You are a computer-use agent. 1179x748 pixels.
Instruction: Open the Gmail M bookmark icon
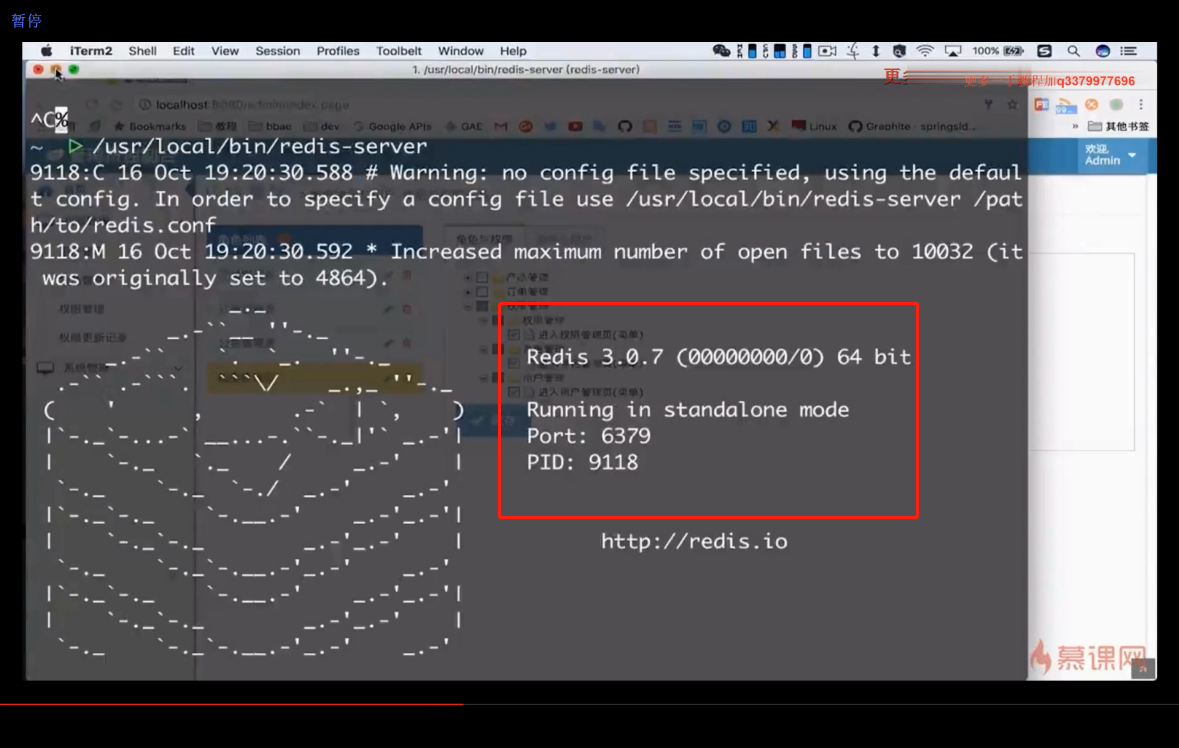pyautogui.click(x=501, y=126)
